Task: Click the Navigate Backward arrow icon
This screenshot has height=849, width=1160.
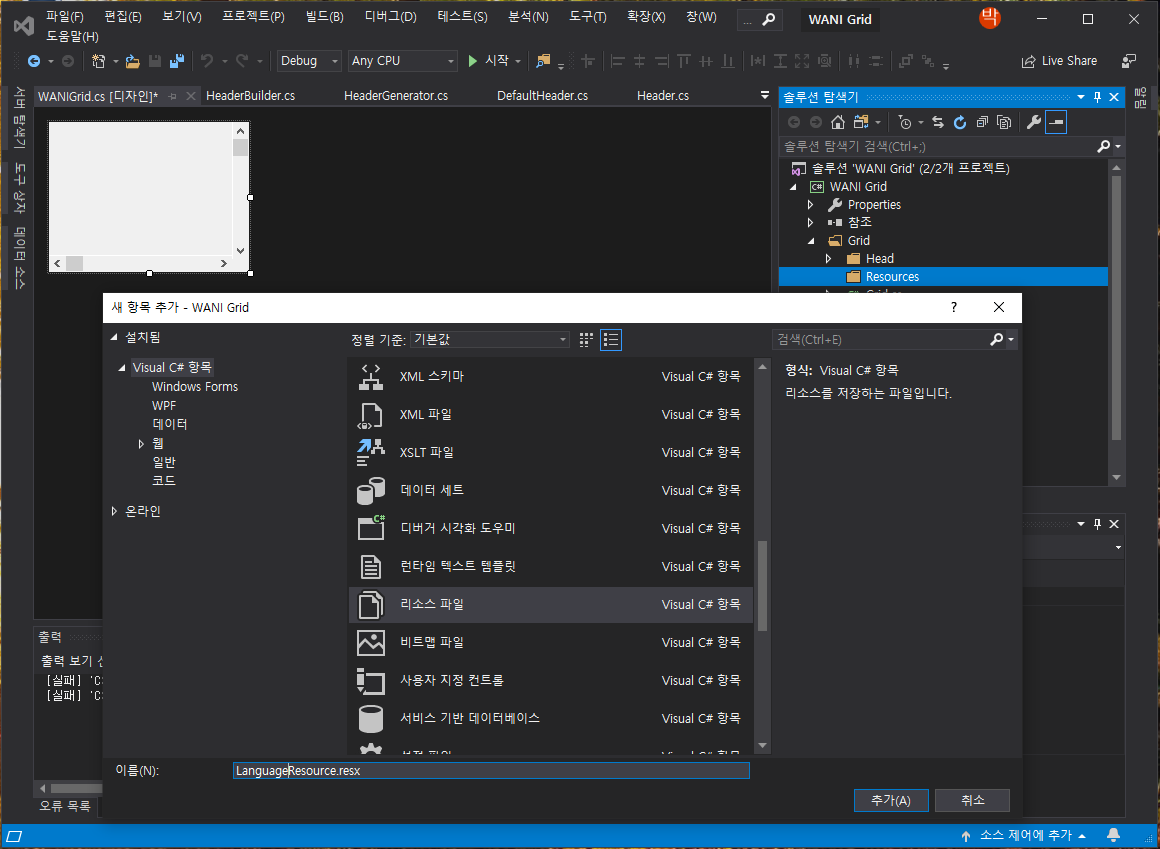Action: [x=33, y=61]
